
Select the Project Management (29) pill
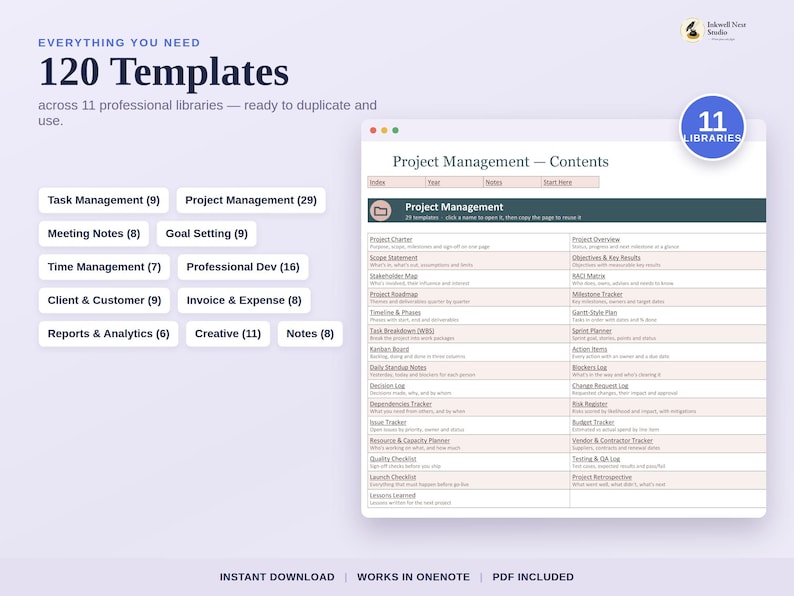(x=251, y=200)
